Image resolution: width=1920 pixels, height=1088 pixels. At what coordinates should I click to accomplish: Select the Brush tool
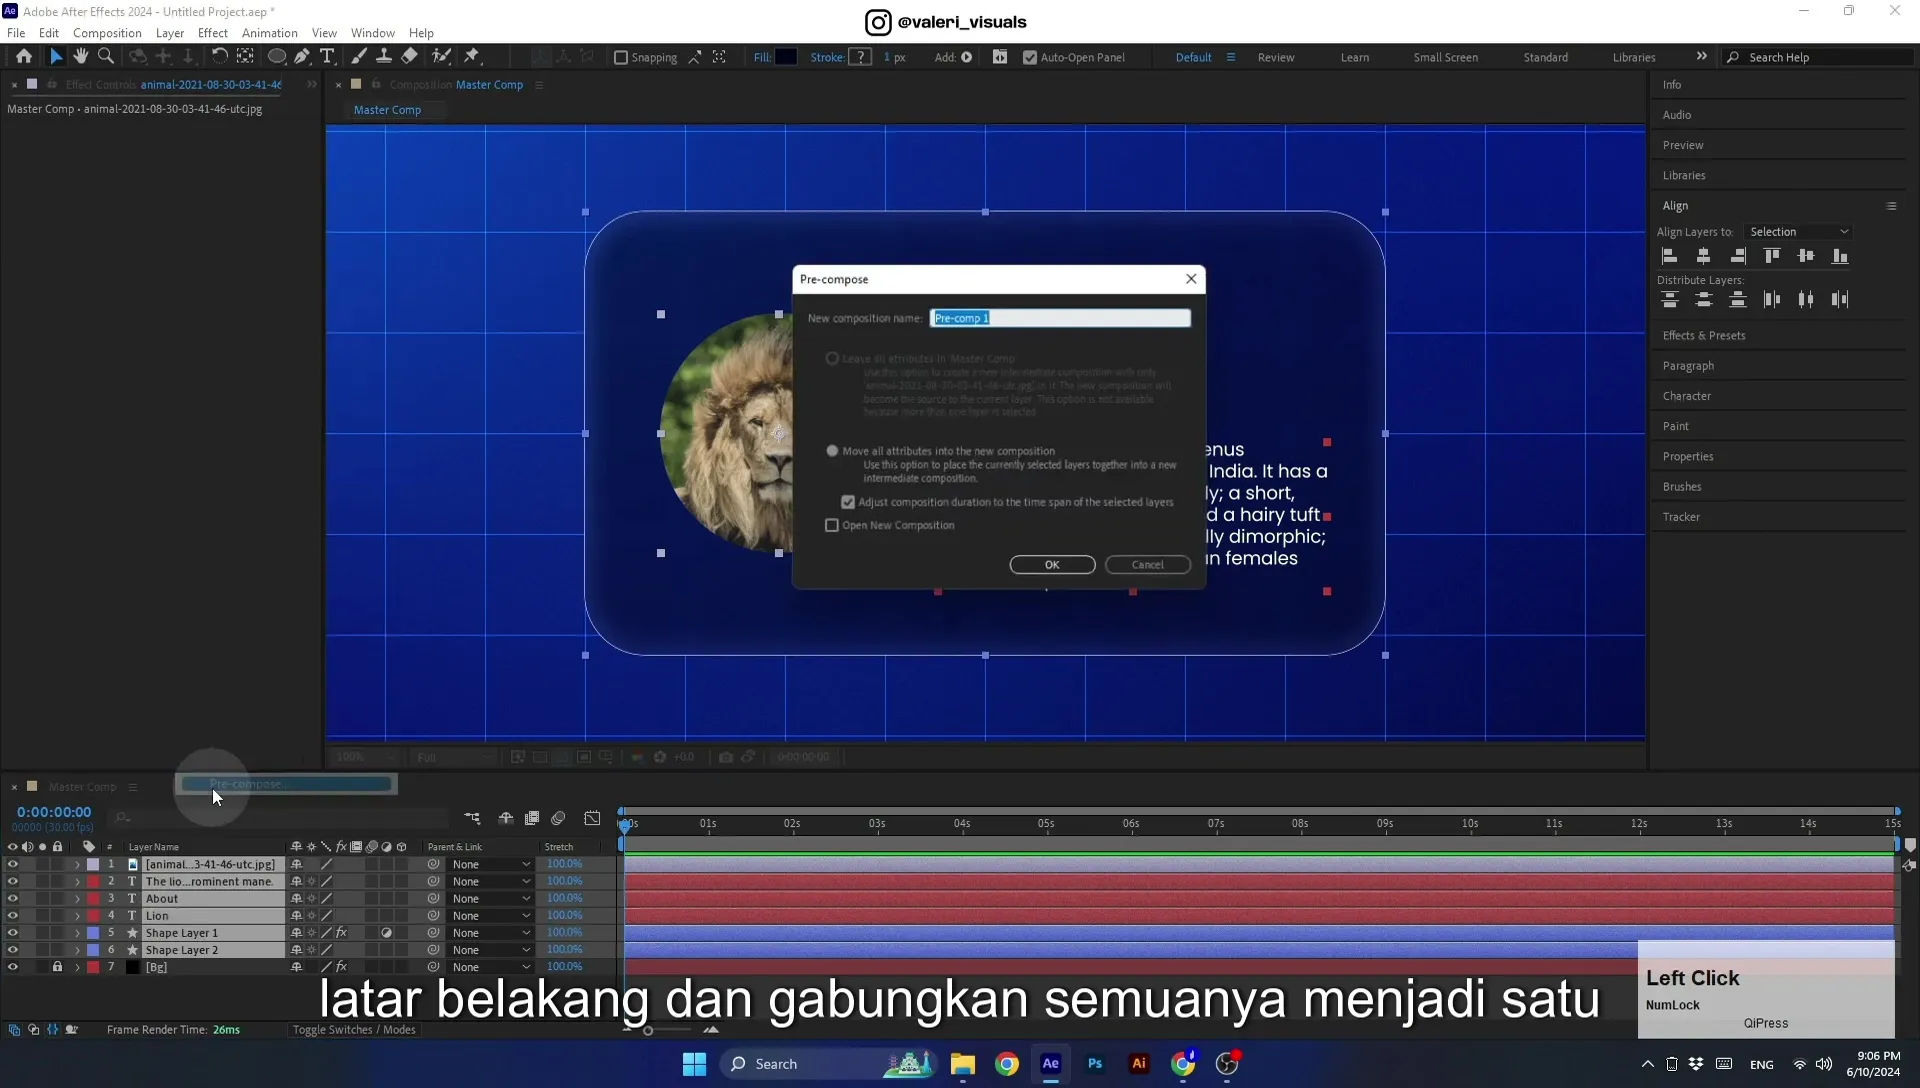coord(359,57)
